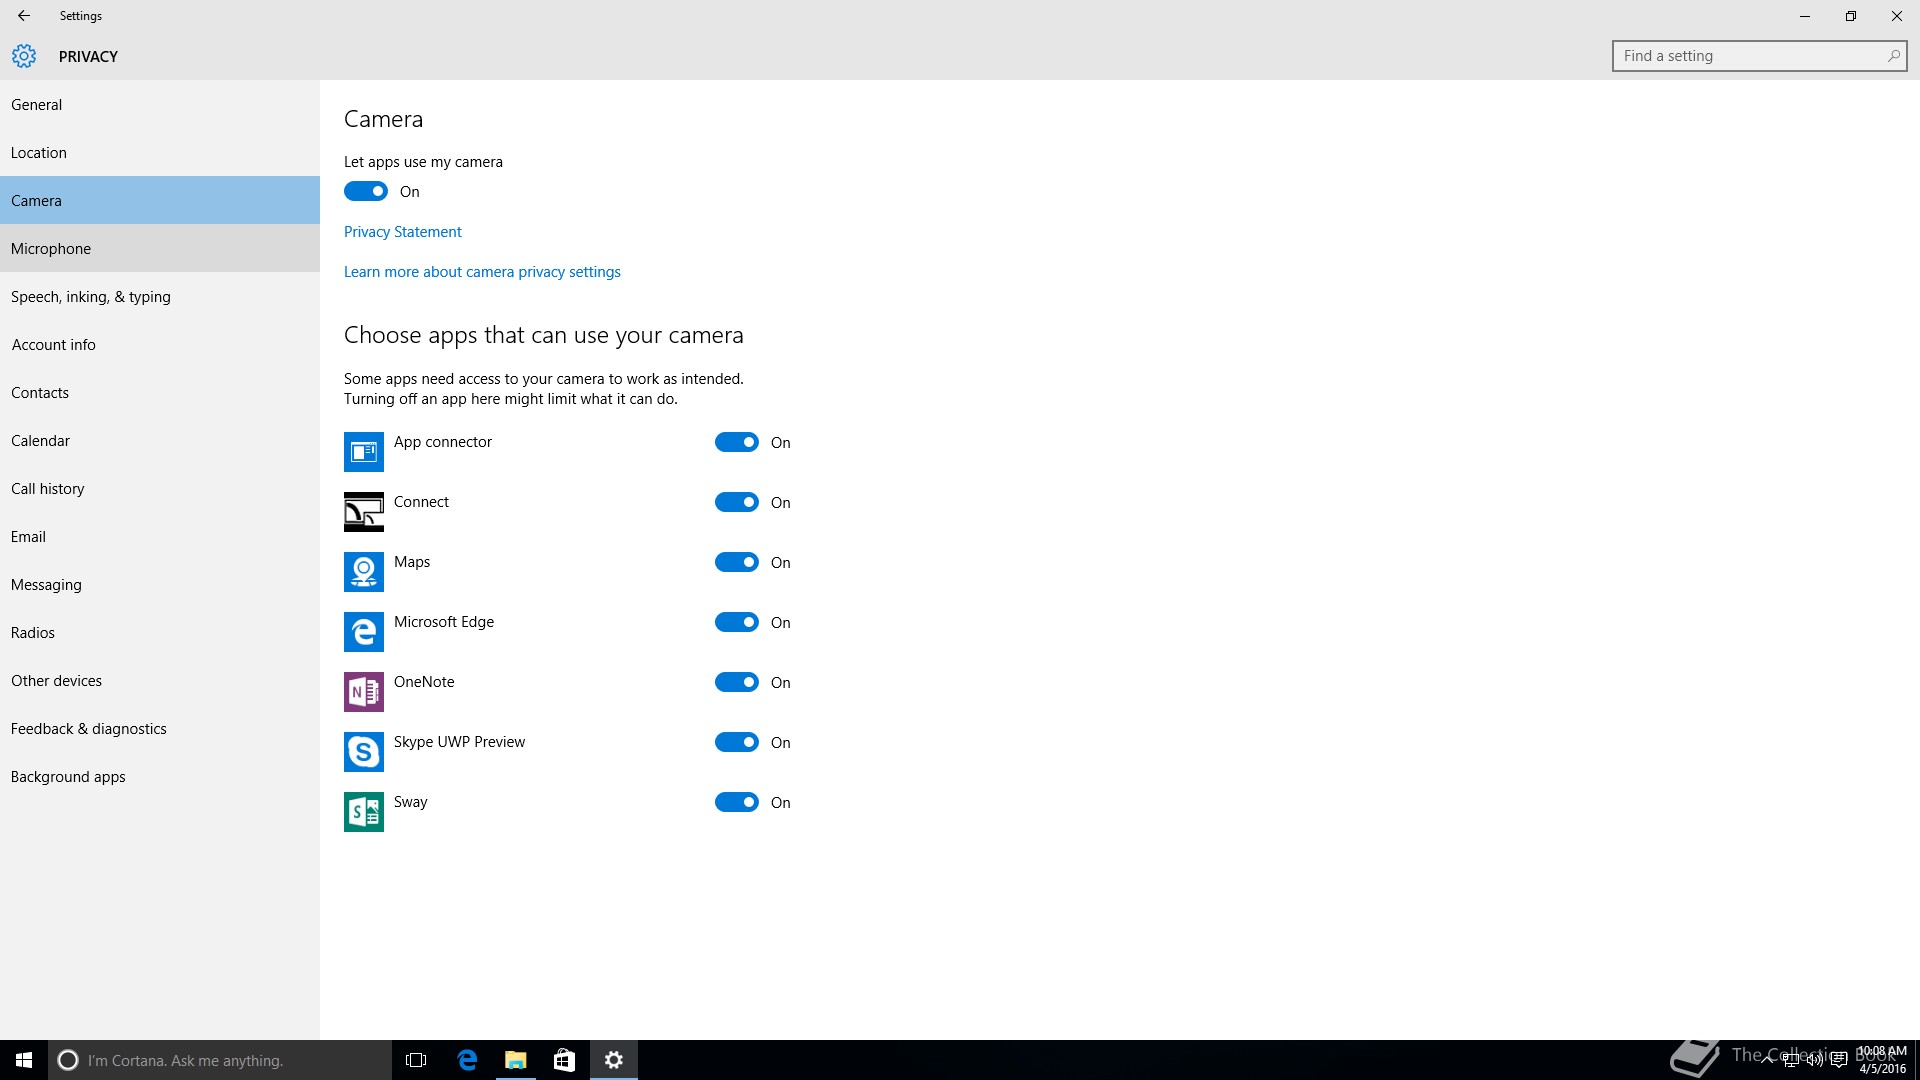The width and height of the screenshot is (1920, 1080).
Task: Open Feedback & diagnostics section
Action: pos(160,728)
